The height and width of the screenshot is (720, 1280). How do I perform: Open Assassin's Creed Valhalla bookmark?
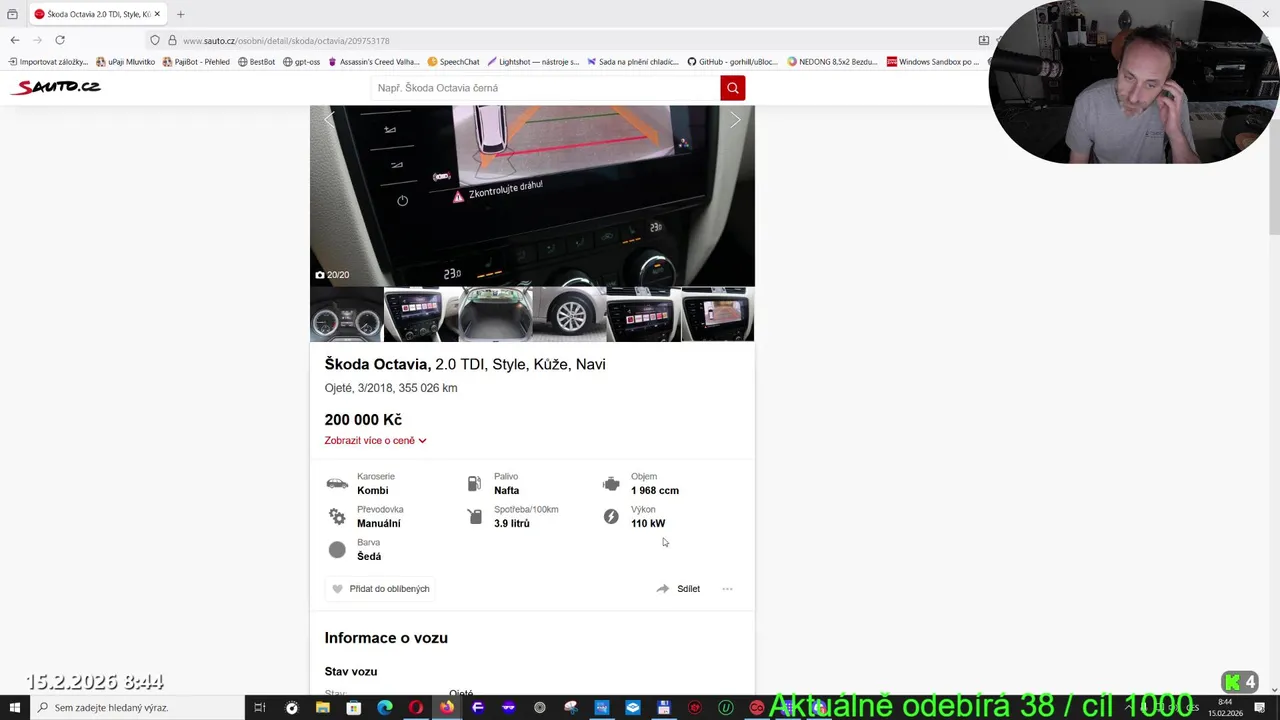point(374,62)
